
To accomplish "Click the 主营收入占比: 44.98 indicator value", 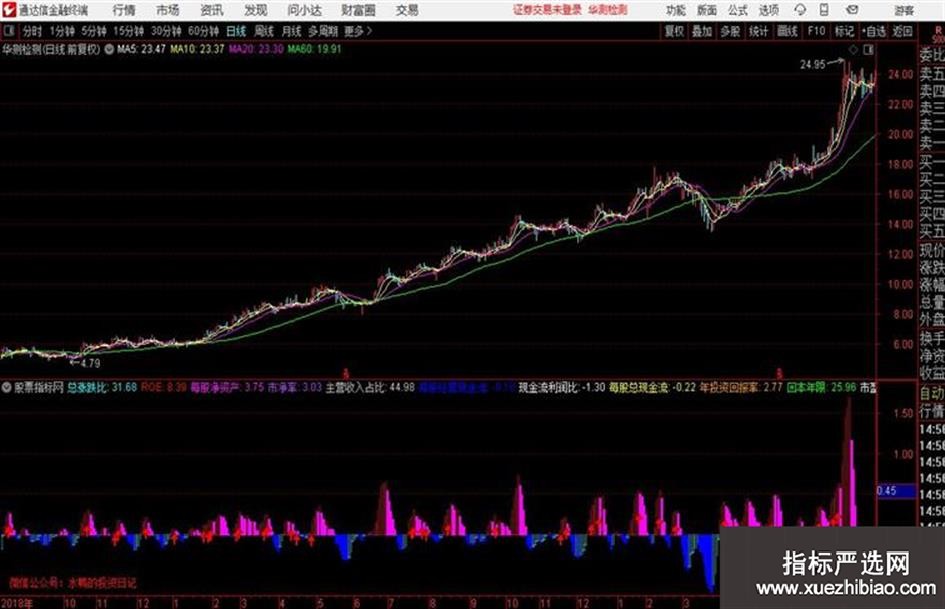I will [370, 387].
